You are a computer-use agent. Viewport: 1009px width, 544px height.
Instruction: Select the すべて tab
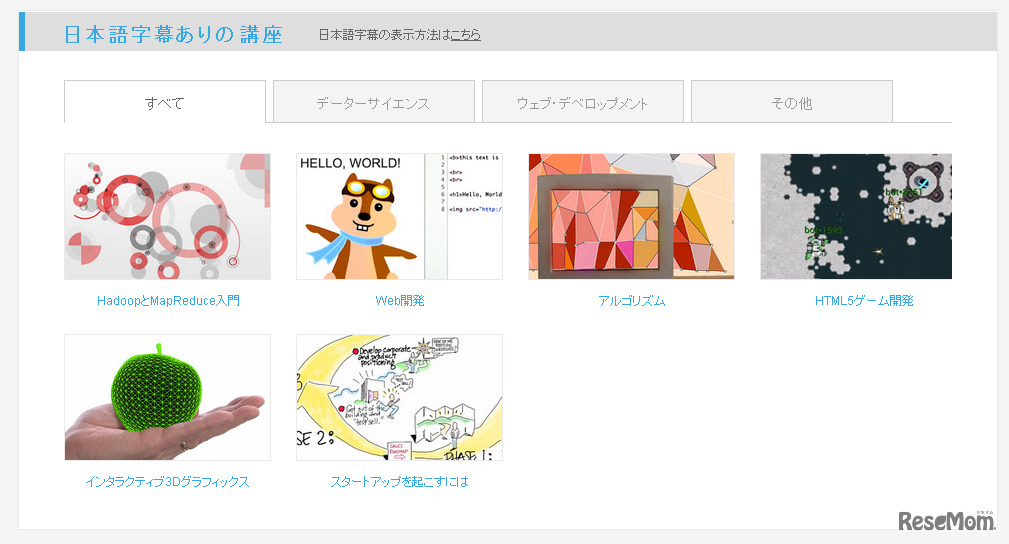click(165, 102)
